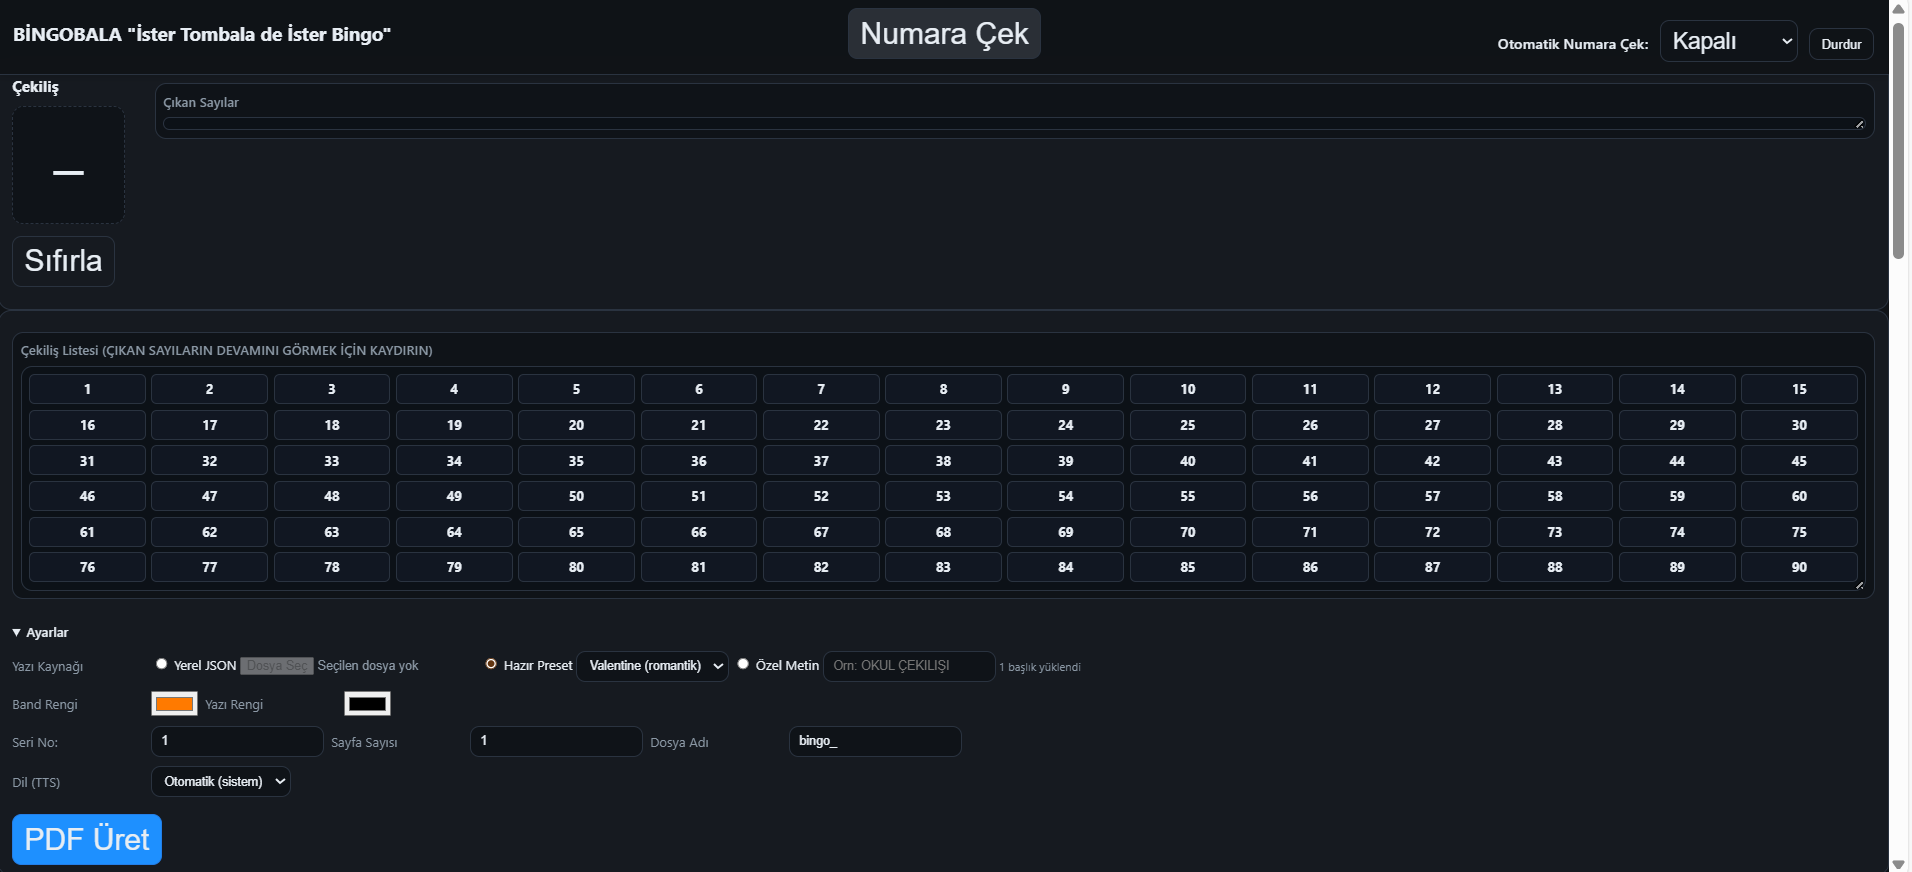This screenshot has height=872, width=1912.
Task: Select the Yerel JSON radio button
Action: tap(162, 664)
